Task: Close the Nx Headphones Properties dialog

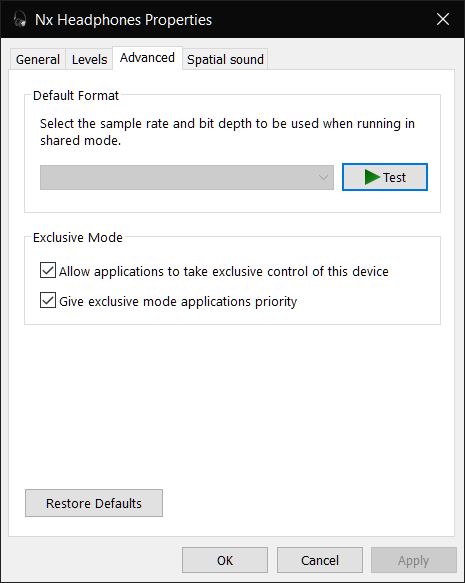Action: click(x=443, y=19)
